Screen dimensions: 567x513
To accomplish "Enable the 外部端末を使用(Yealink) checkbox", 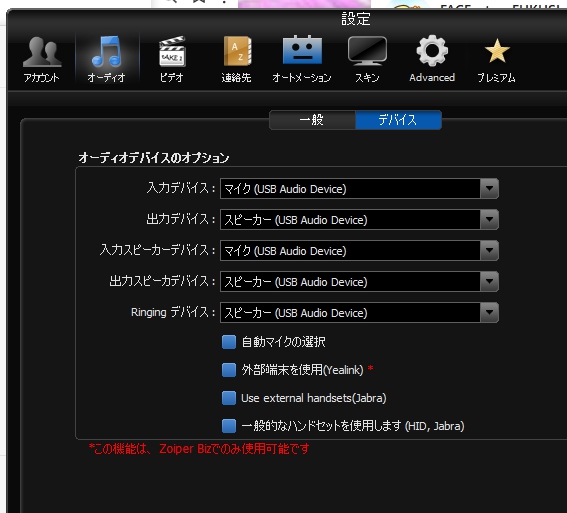I will pyautogui.click(x=229, y=370).
